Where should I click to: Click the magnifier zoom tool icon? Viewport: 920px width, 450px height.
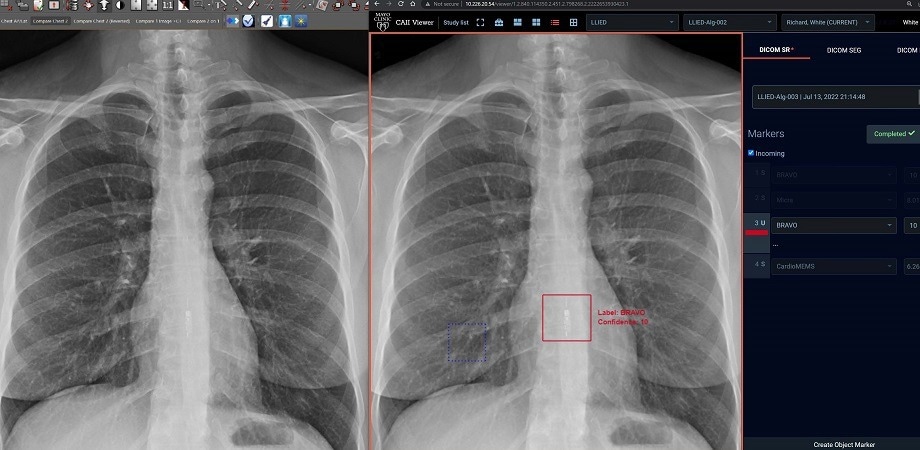point(198,5)
